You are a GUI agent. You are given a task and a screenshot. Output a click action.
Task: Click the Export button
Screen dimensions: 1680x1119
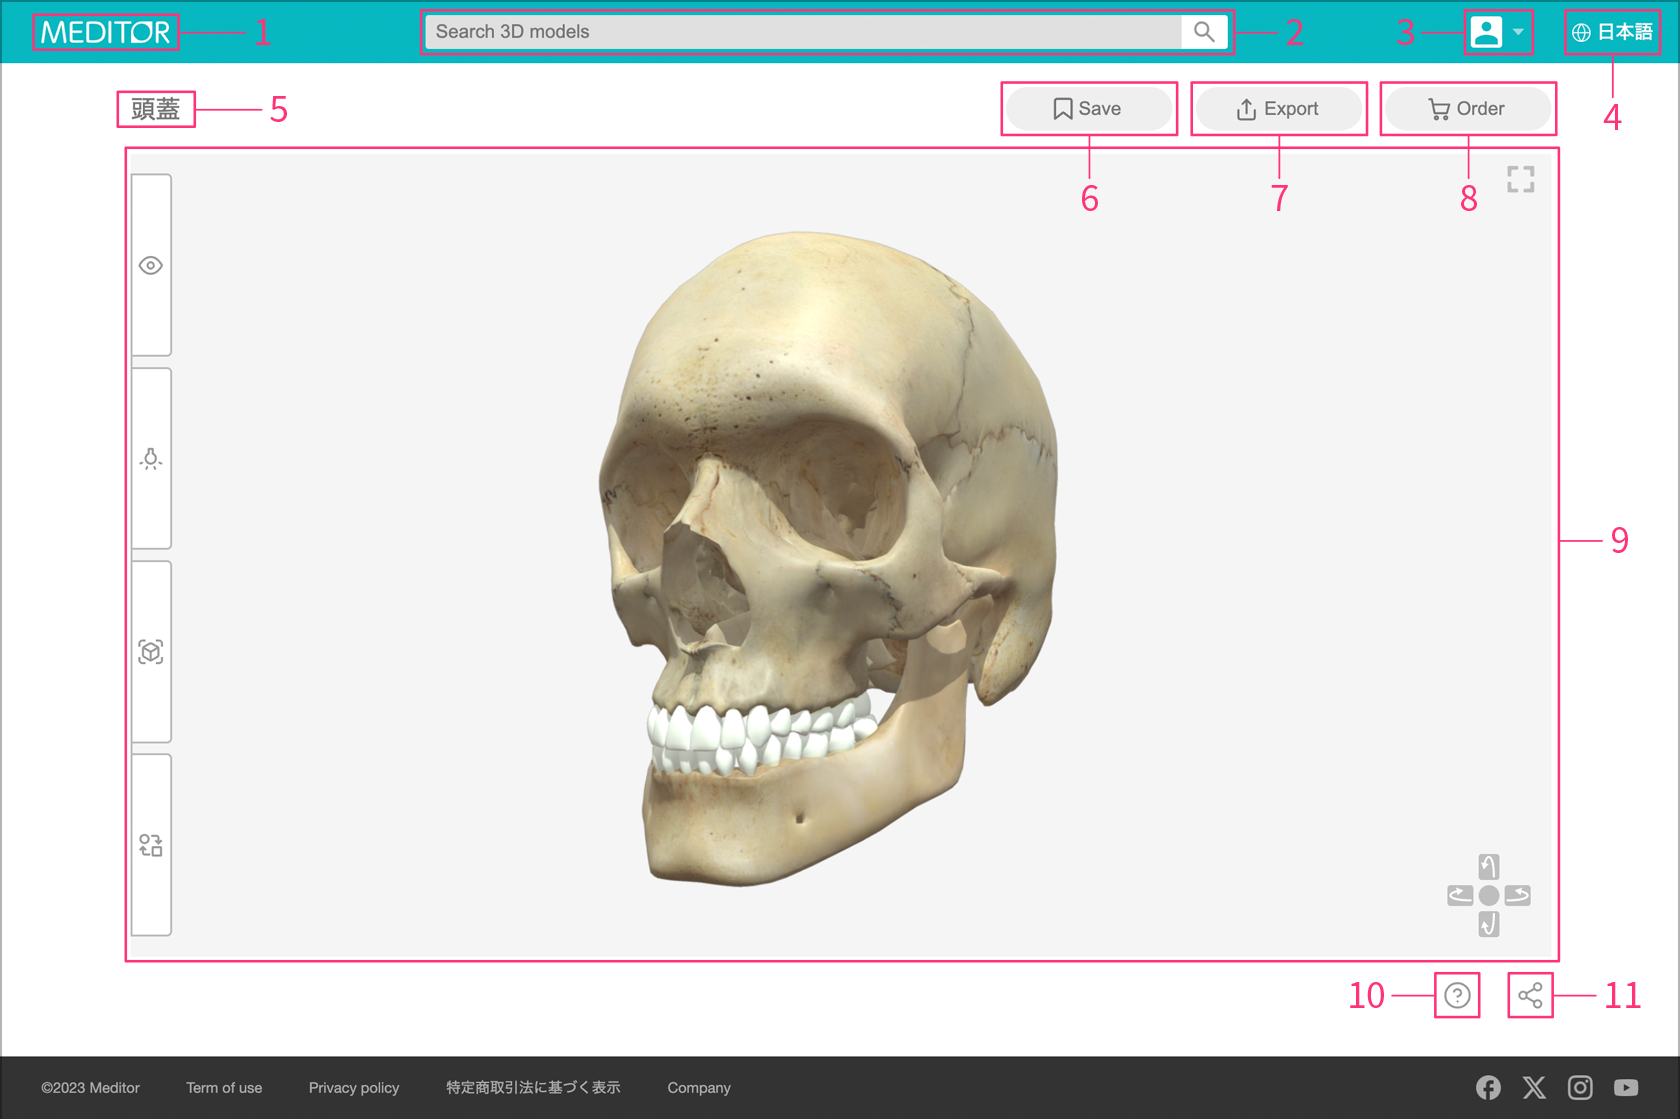1278,109
